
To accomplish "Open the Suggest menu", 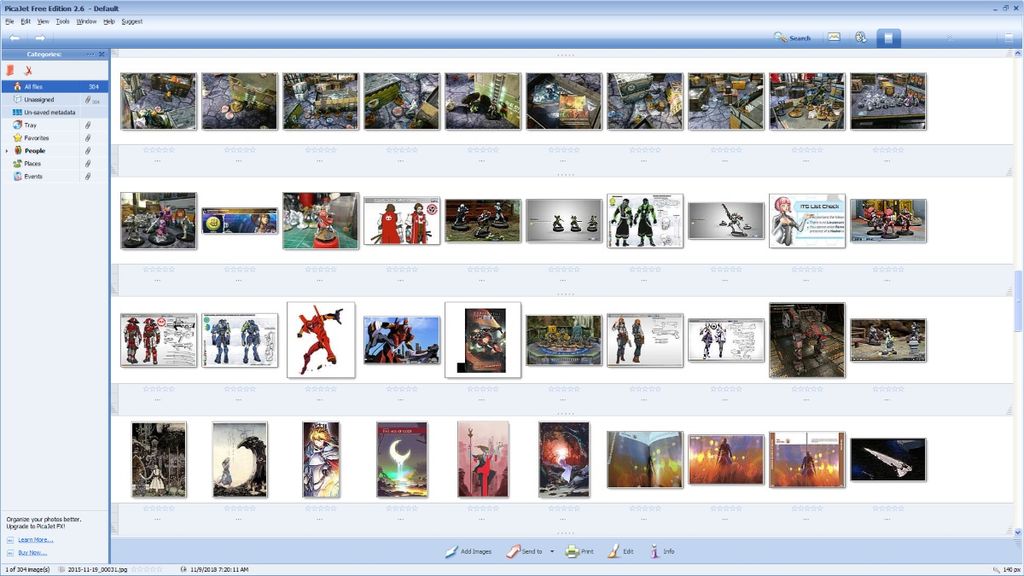I will pyautogui.click(x=130, y=21).
